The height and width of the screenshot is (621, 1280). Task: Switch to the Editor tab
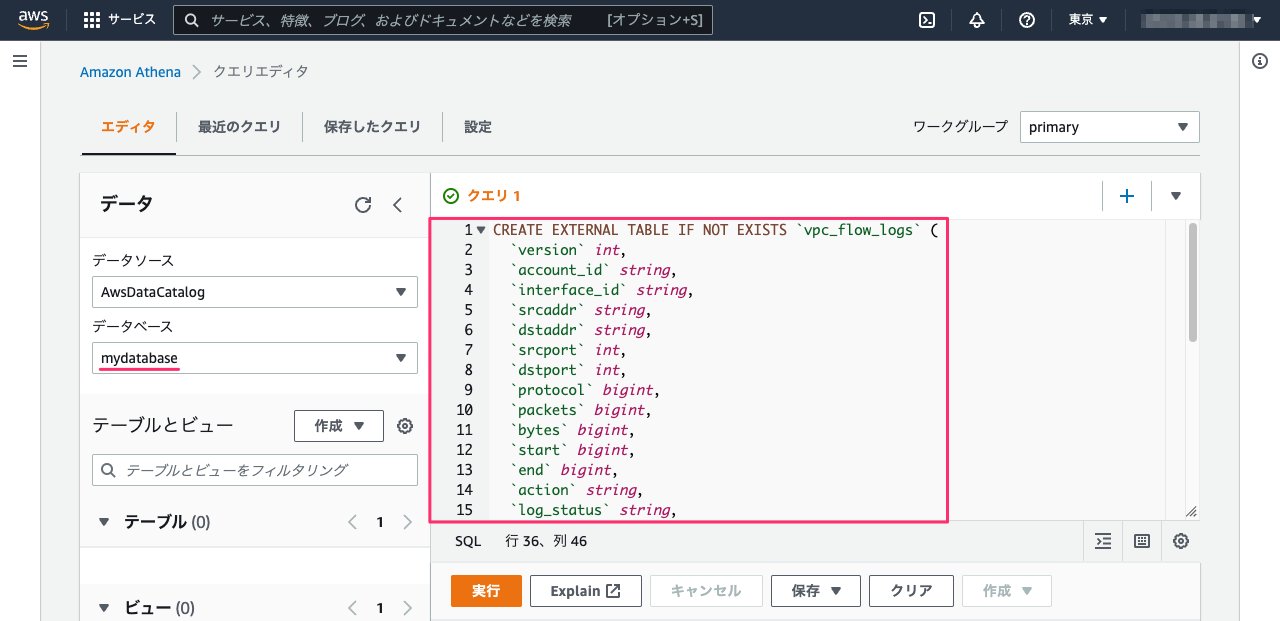click(x=128, y=127)
